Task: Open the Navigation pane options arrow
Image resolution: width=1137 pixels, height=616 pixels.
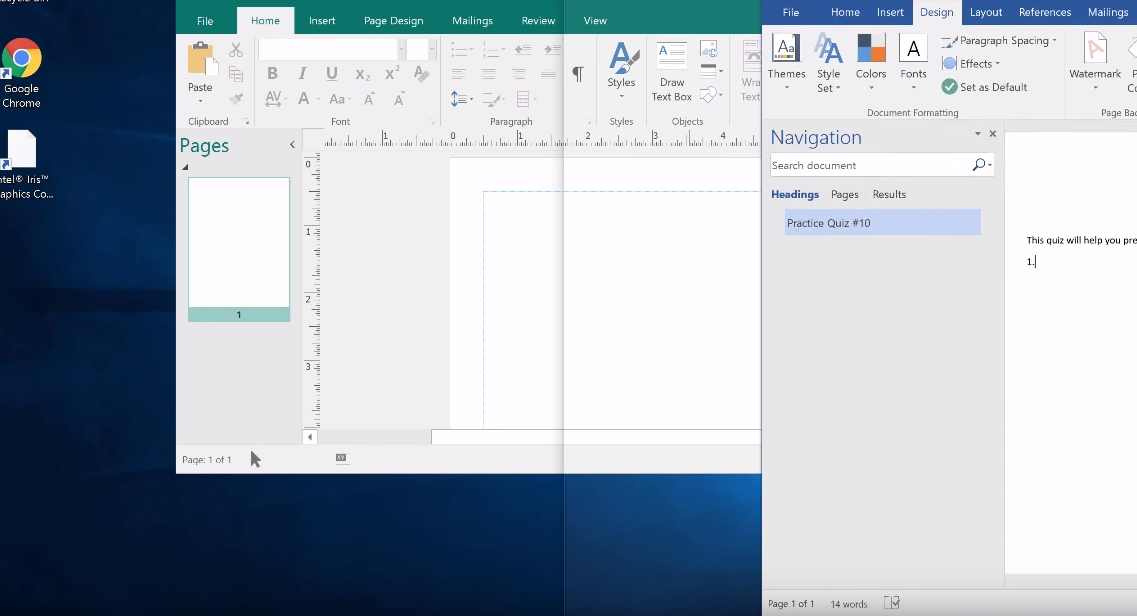Action: pos(977,134)
